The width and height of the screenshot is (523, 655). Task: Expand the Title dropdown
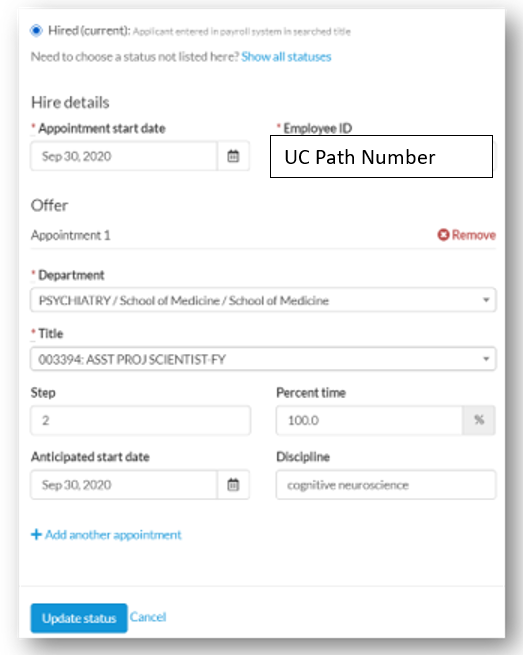point(263,359)
